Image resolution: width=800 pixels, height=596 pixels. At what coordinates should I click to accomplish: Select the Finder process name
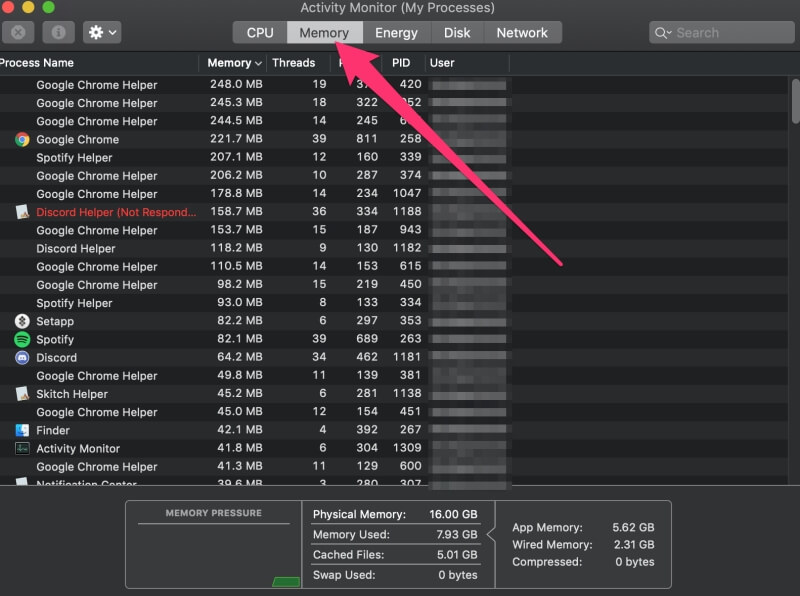pyautogui.click(x=53, y=431)
